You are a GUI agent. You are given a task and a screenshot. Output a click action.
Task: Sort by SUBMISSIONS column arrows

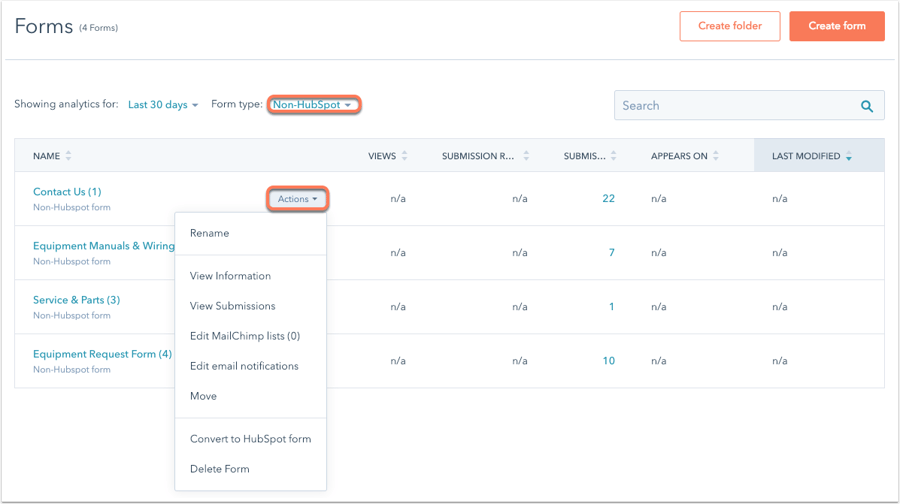[614, 156]
